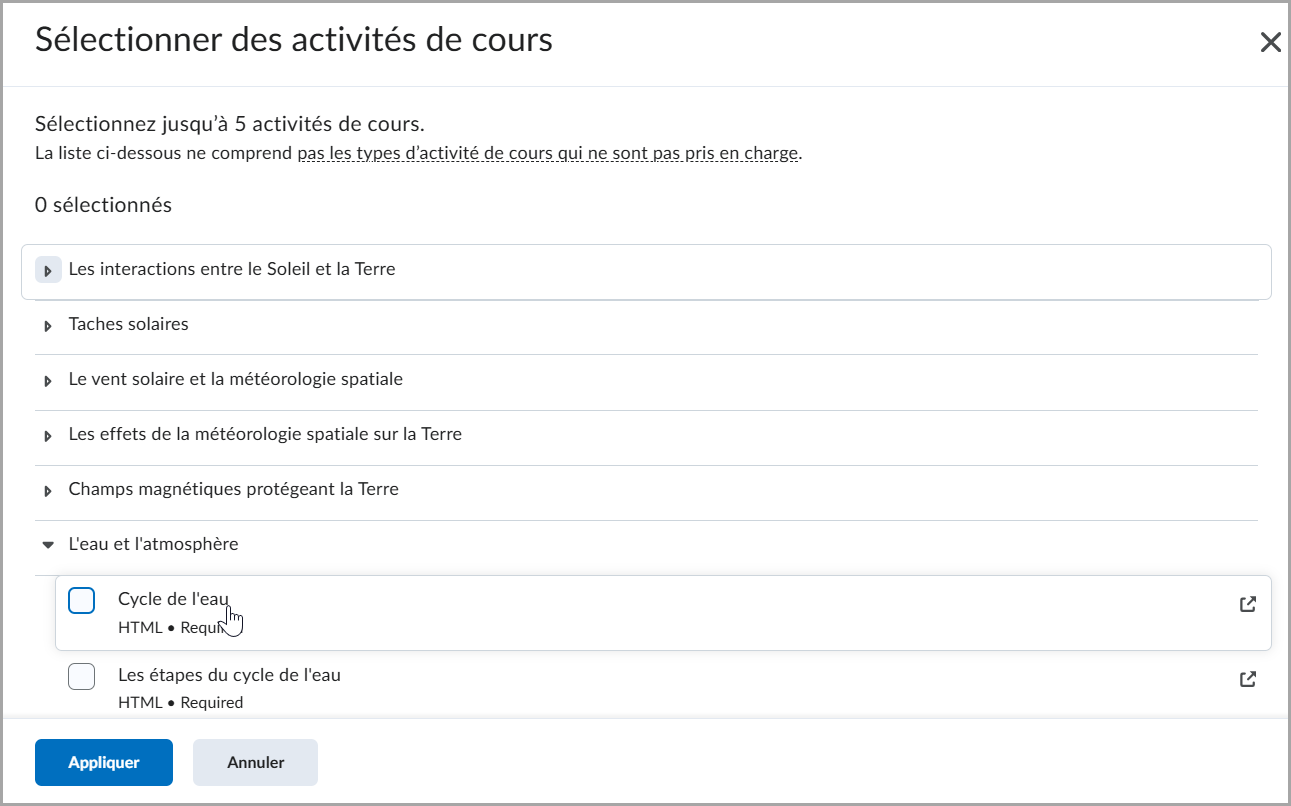Close the activity selection dialog
The height and width of the screenshot is (806, 1291).
tap(1270, 42)
